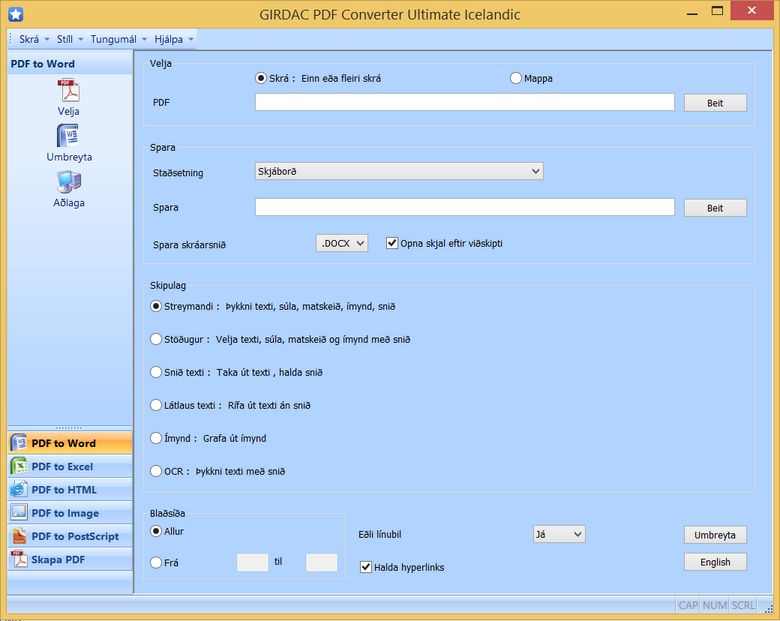Minimize the GIRDAC window

[x=692, y=12]
